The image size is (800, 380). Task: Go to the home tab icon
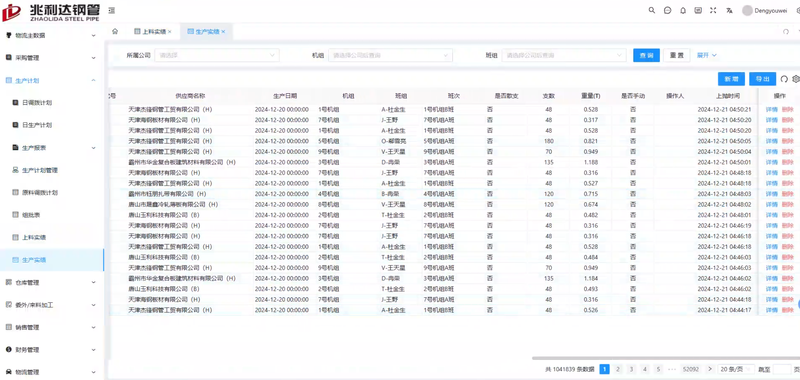point(115,31)
